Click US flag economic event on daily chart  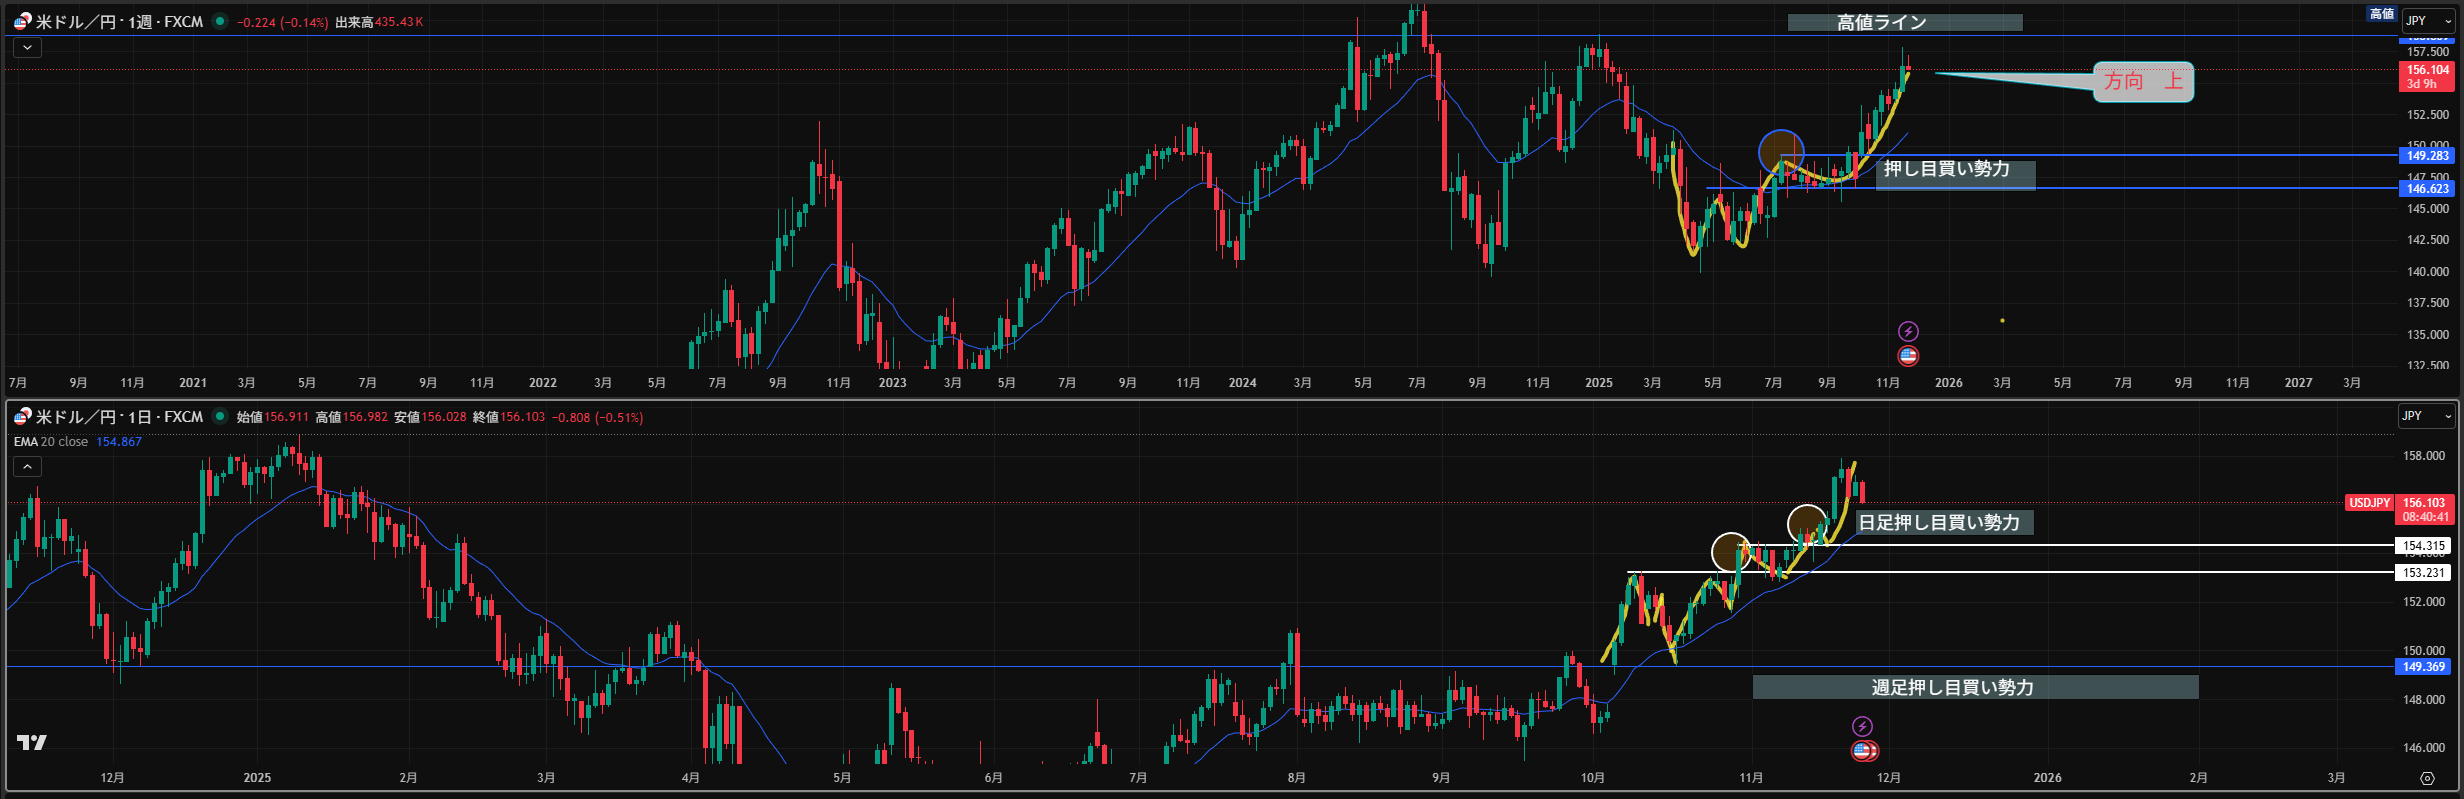1863,750
